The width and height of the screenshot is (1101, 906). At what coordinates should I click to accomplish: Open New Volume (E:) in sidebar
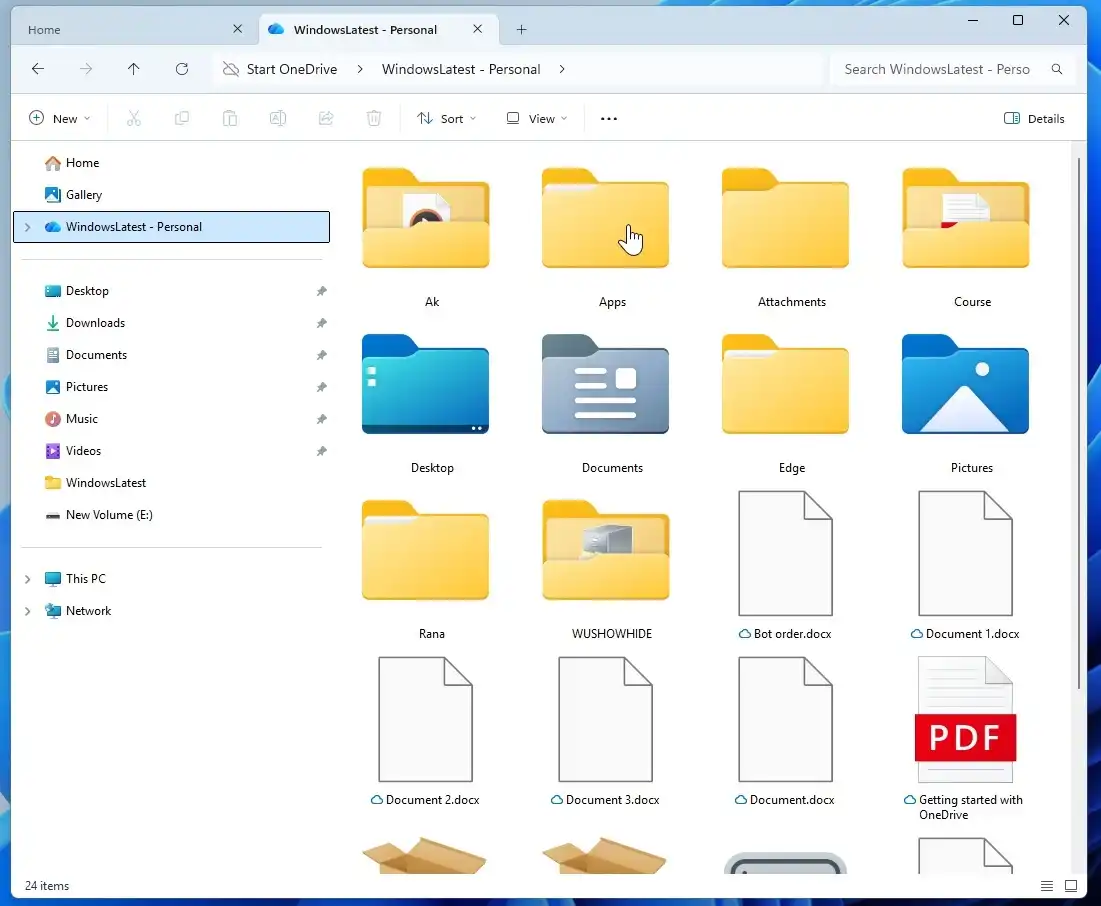click(171, 515)
